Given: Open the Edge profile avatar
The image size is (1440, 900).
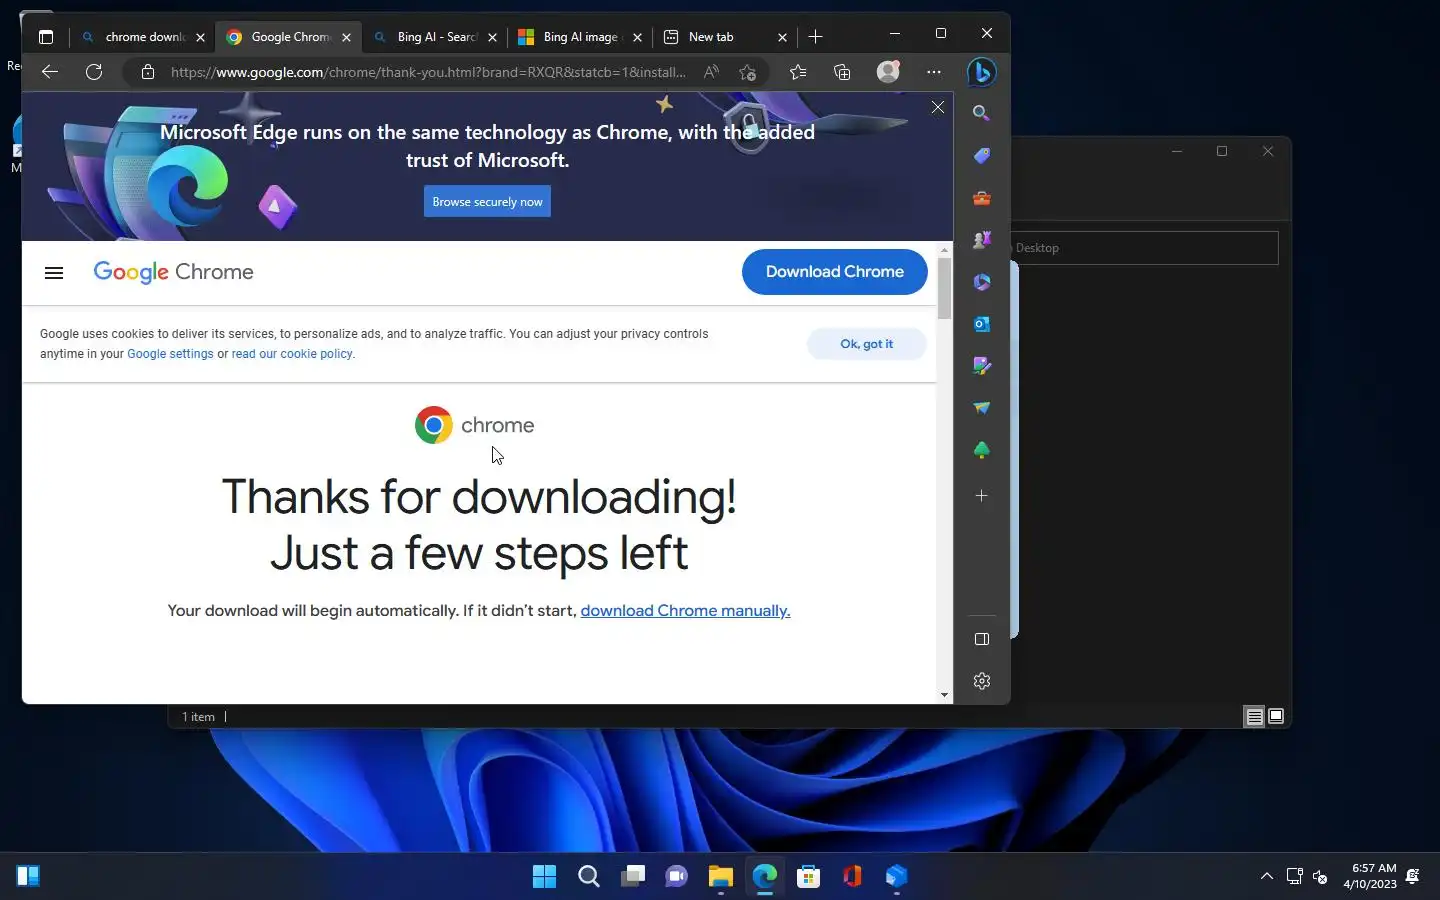Looking at the screenshot, I should click(x=888, y=72).
